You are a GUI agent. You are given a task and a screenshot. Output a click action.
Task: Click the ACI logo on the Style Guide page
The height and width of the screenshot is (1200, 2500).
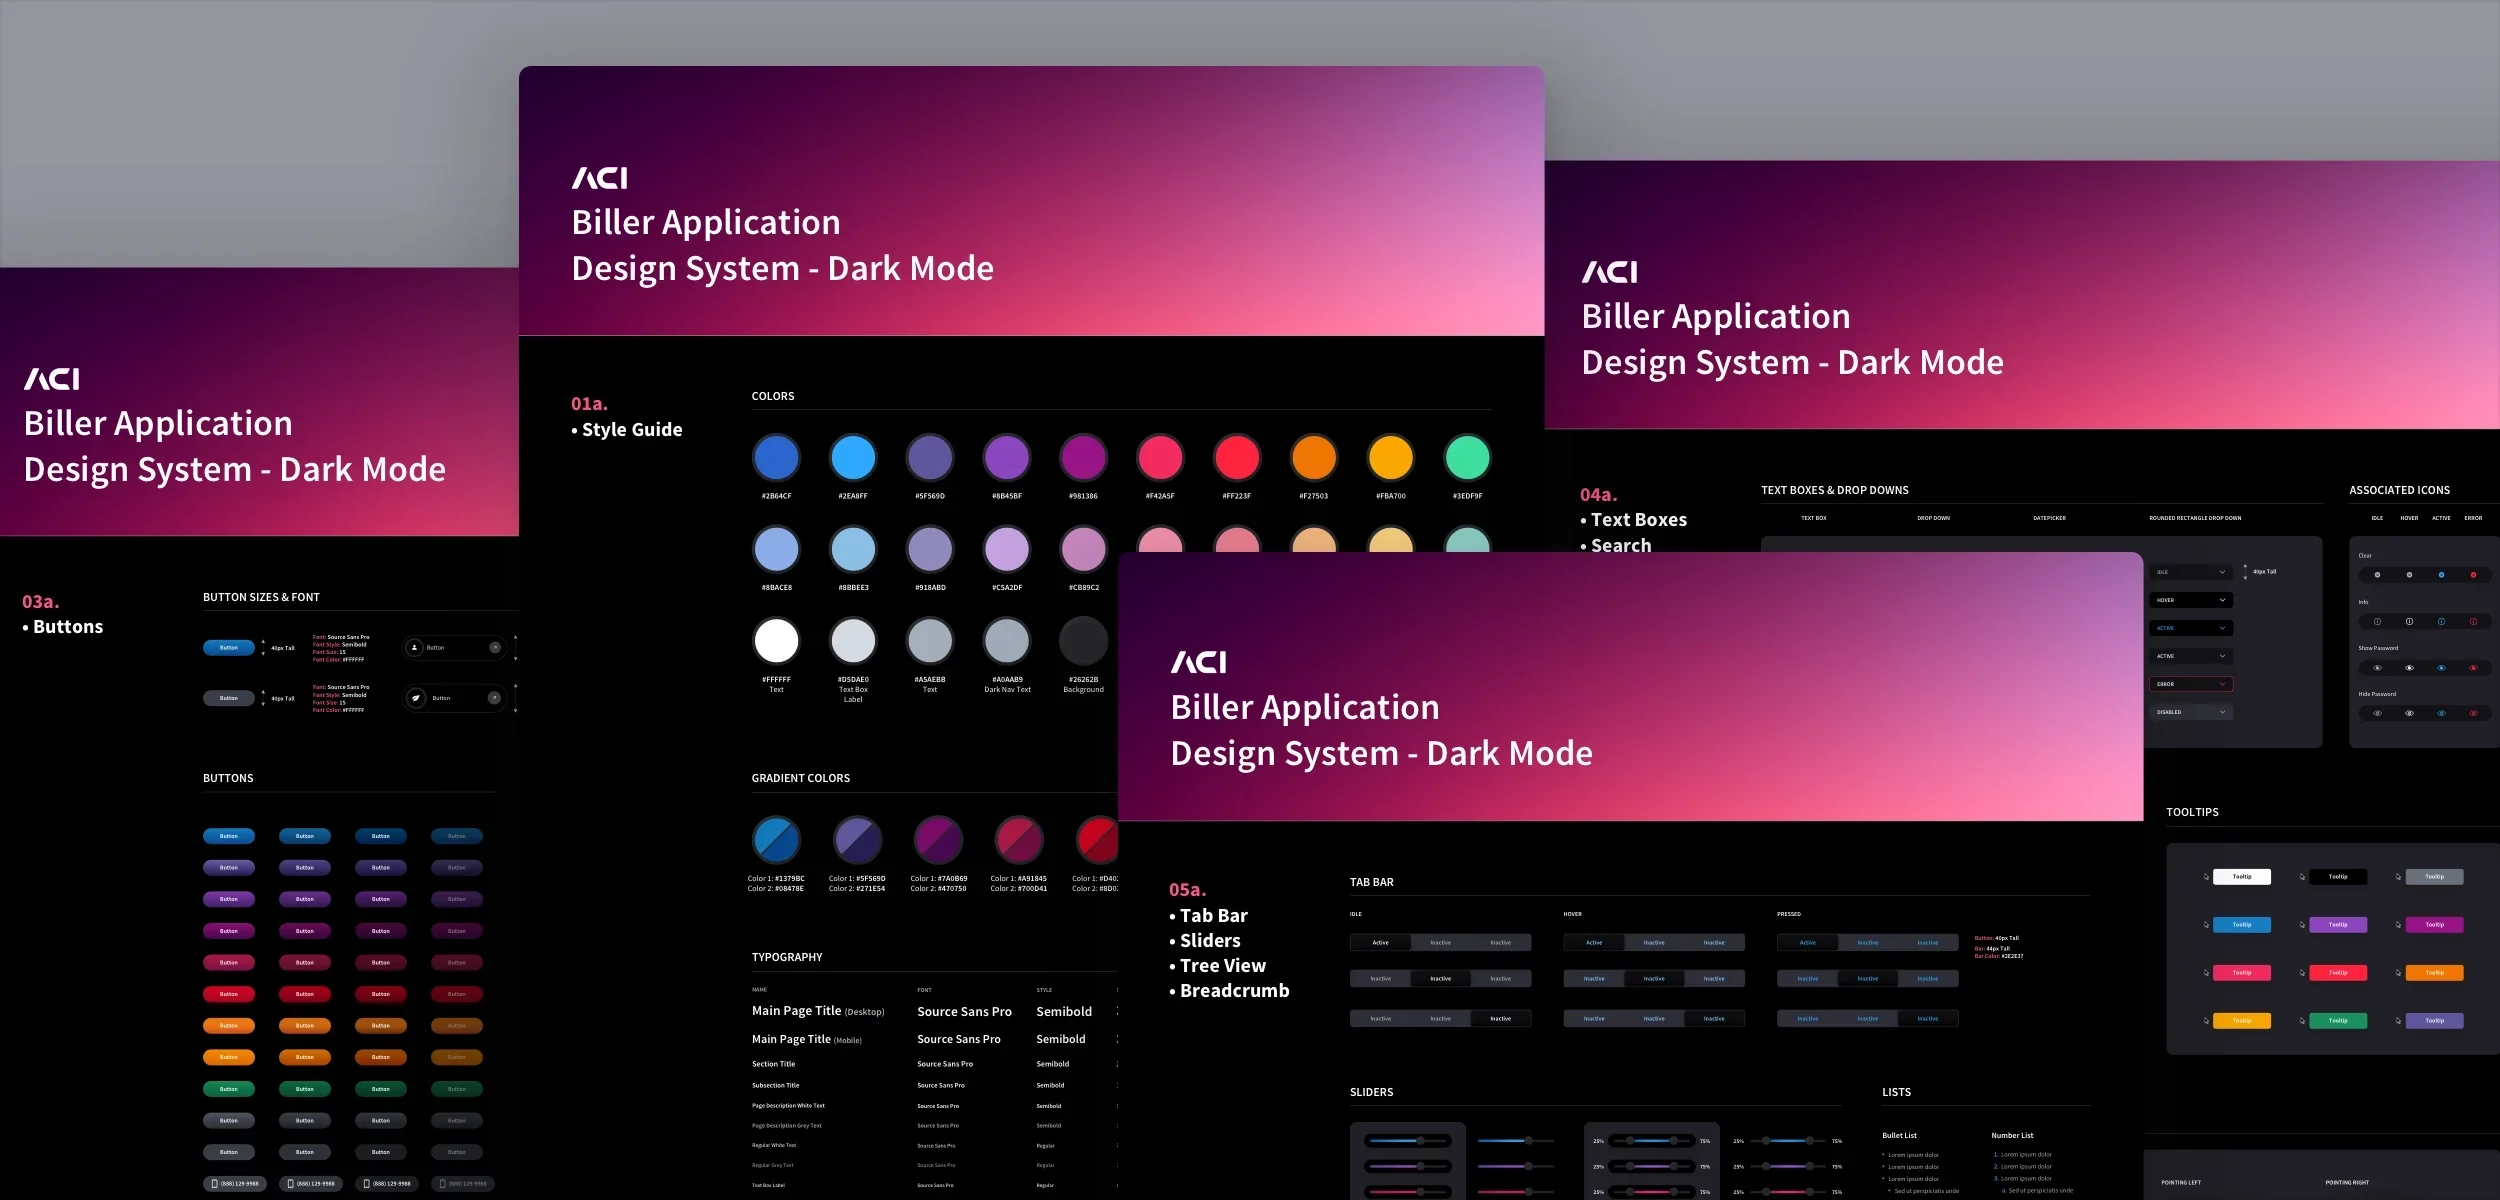599,177
